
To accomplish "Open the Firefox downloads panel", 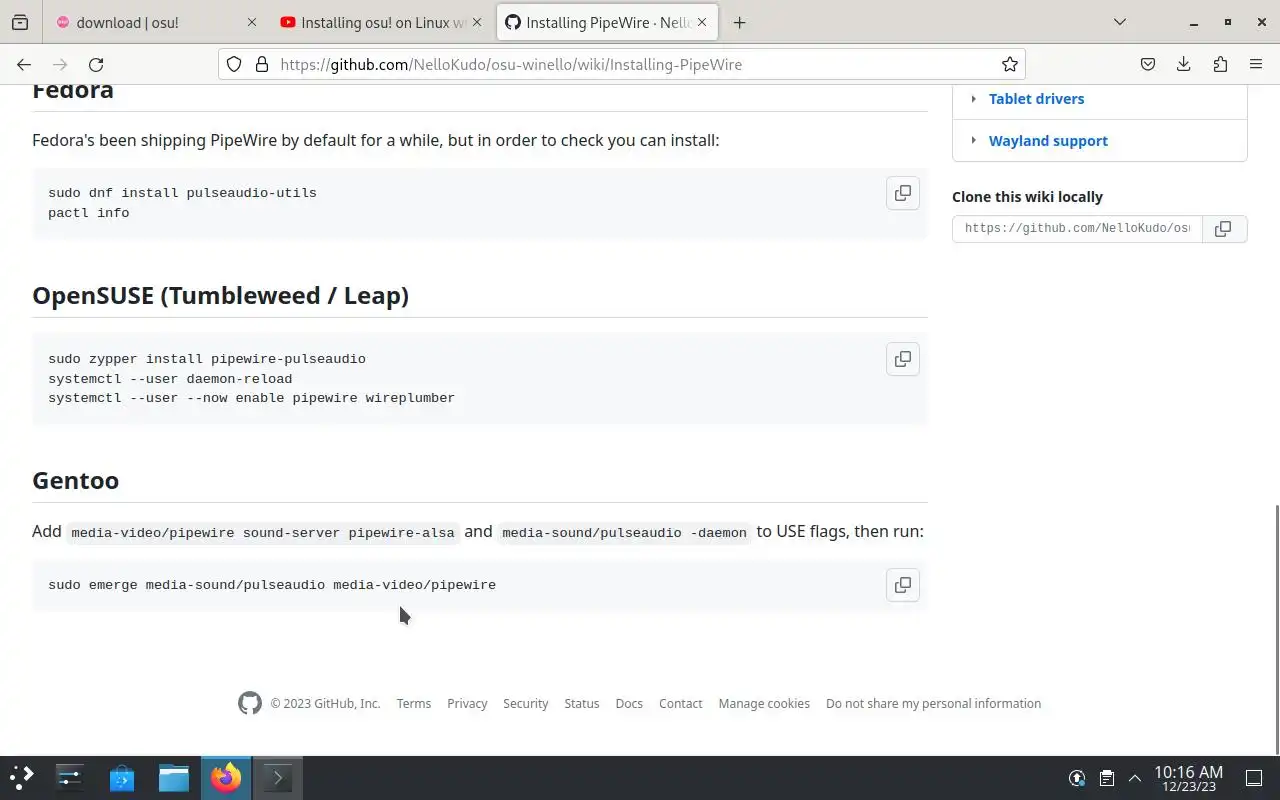I will tap(1184, 64).
